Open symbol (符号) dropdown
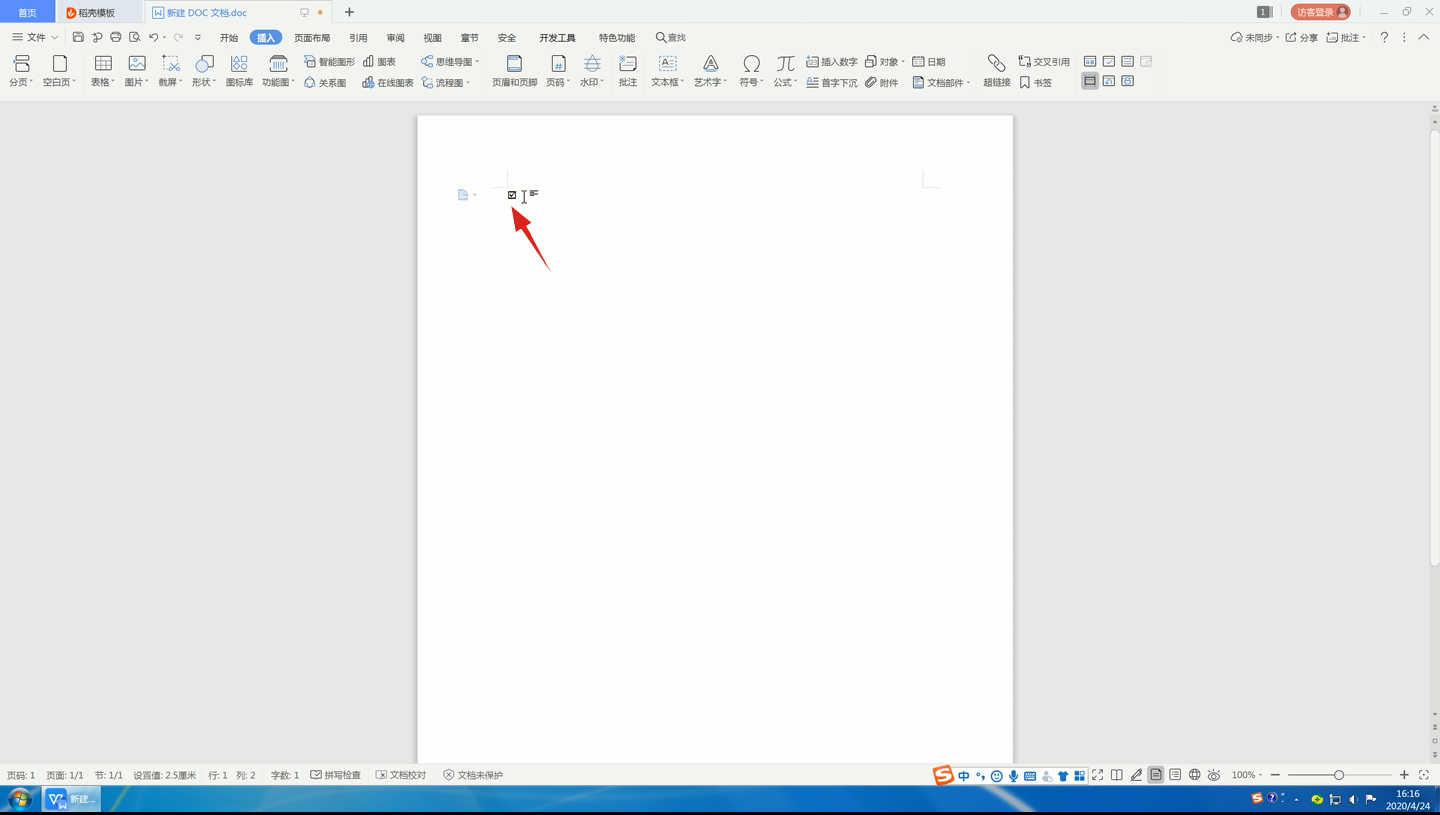 751,71
